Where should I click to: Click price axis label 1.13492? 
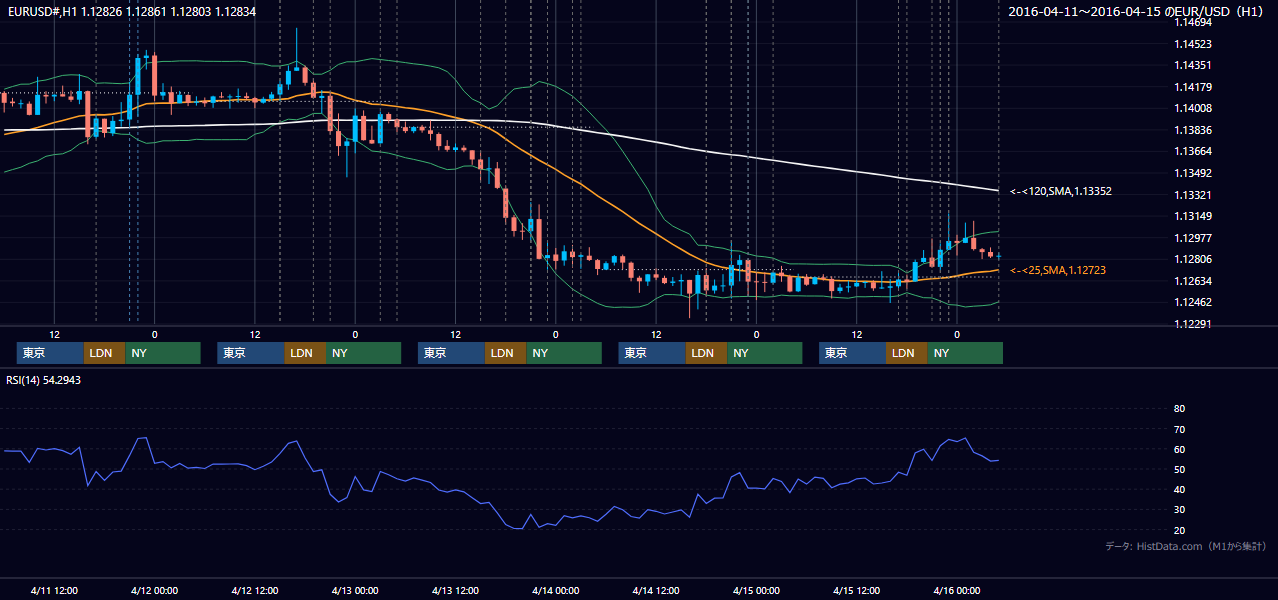coord(1193,173)
